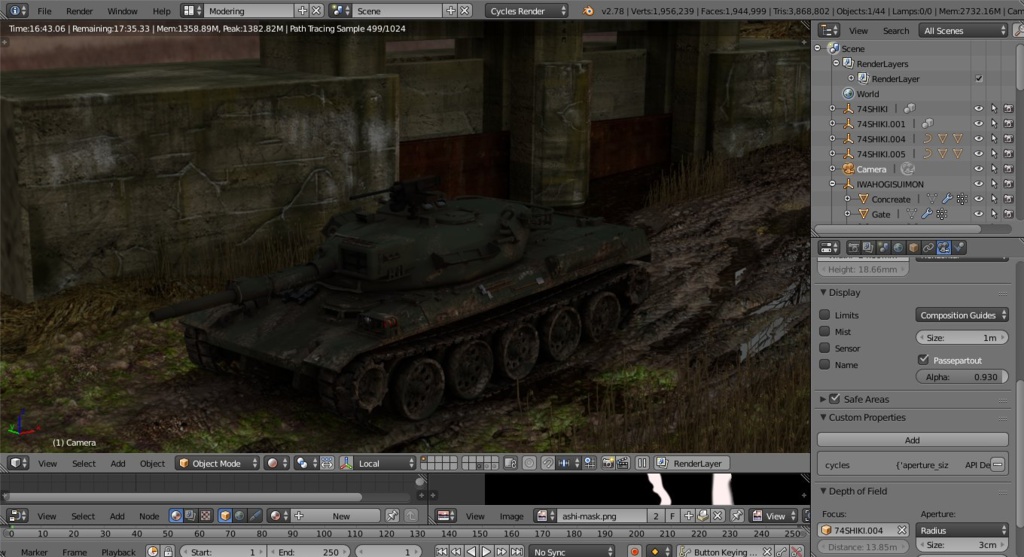Image resolution: width=1024 pixels, height=557 pixels.
Task: Expand the Safe Areas panel
Action: pyautogui.click(x=823, y=399)
